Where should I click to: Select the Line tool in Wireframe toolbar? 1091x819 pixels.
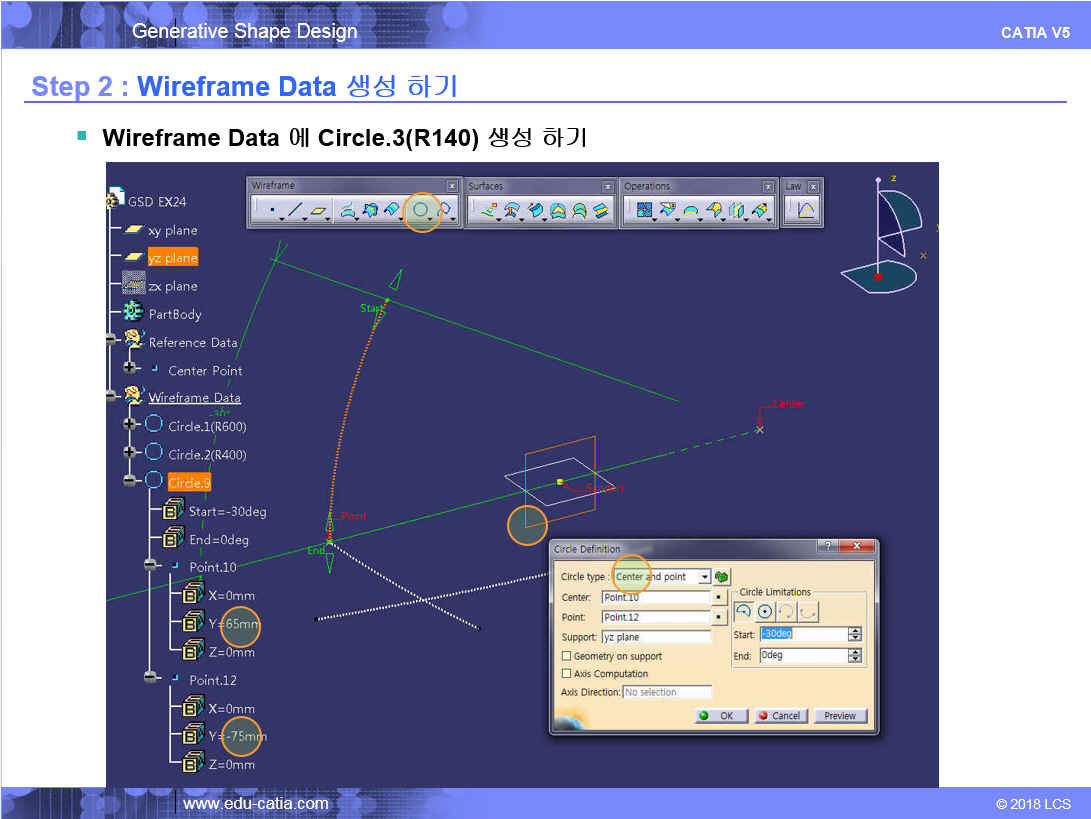pyautogui.click(x=294, y=211)
